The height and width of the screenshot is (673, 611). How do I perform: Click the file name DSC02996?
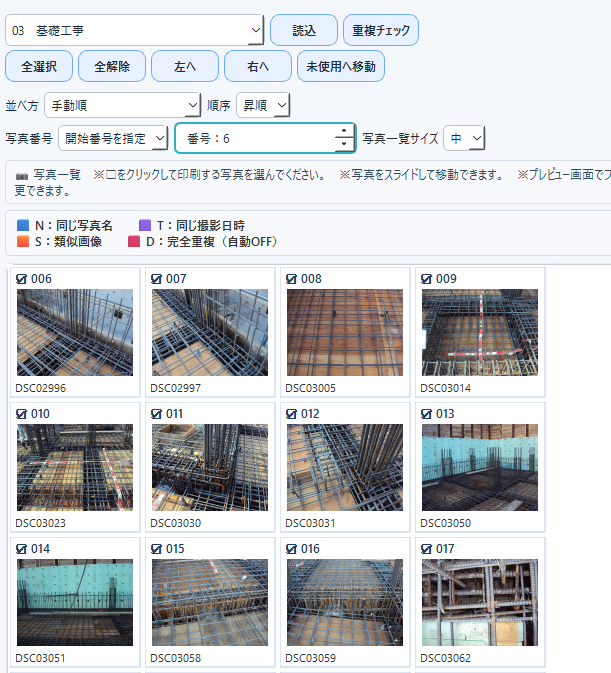pyautogui.click(x=40, y=388)
